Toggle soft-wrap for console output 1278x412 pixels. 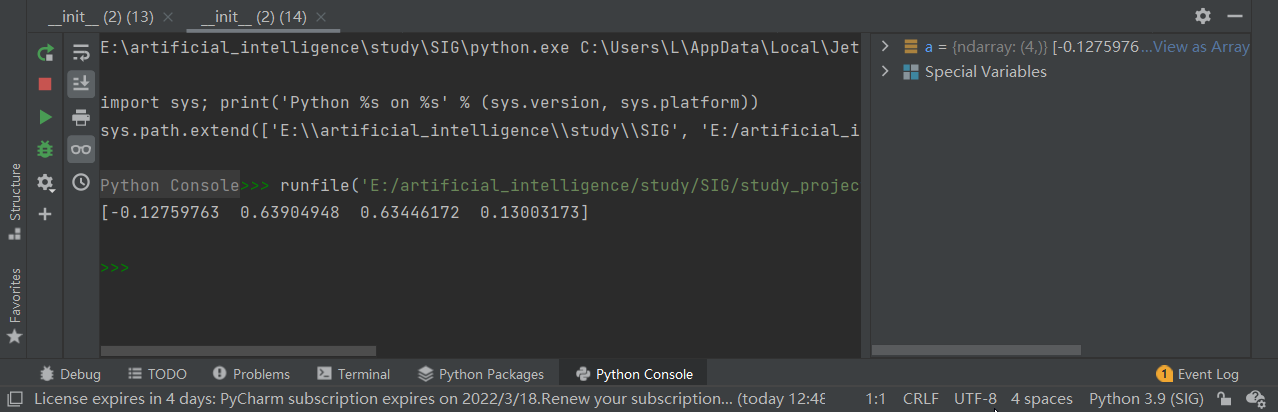(81, 53)
